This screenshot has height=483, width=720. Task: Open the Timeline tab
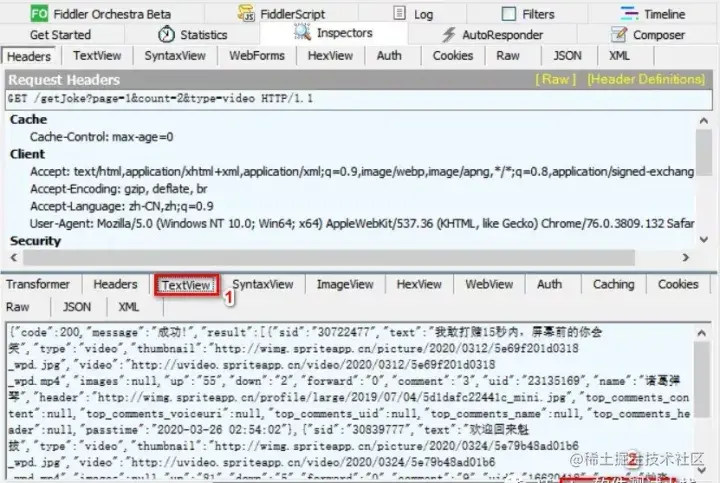[x=652, y=14]
